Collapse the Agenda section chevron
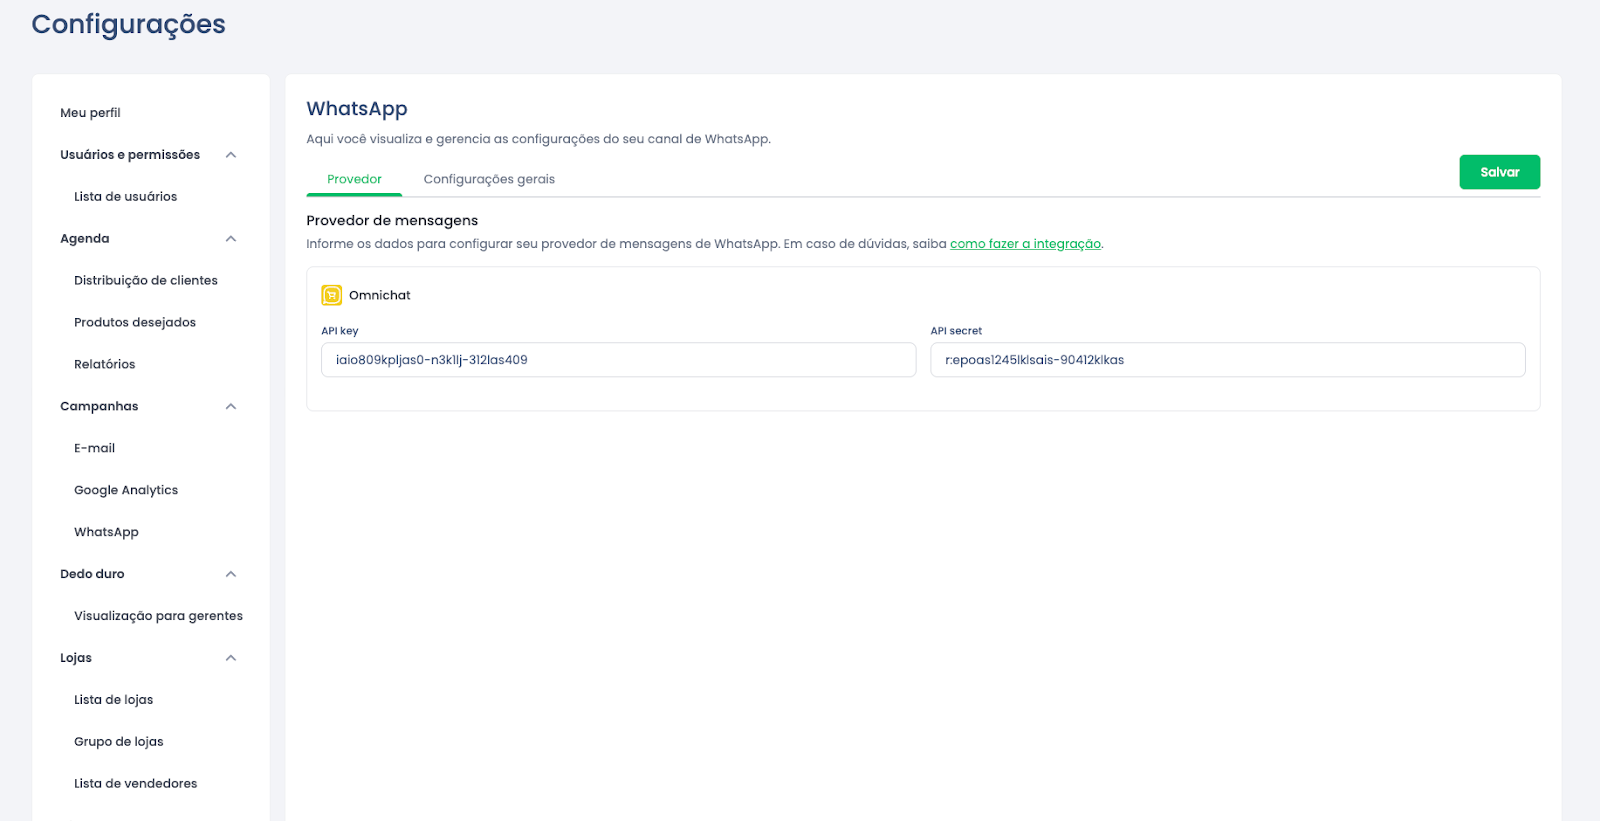This screenshot has width=1600, height=821. point(231,239)
